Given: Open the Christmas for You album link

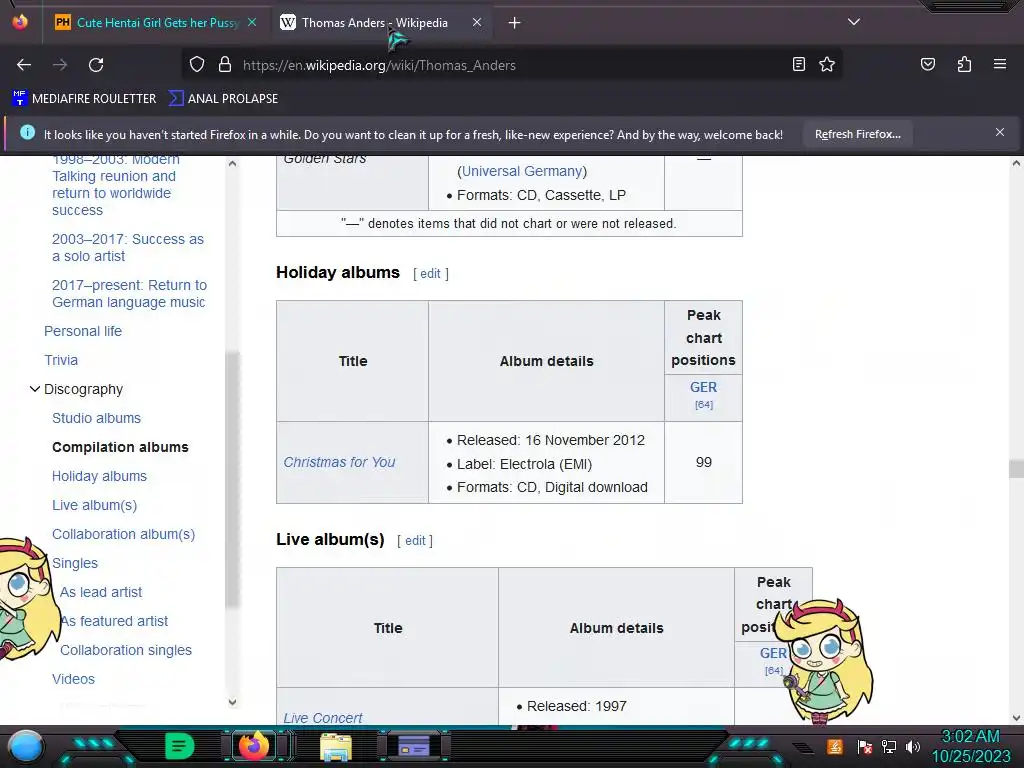Looking at the screenshot, I should (339, 462).
